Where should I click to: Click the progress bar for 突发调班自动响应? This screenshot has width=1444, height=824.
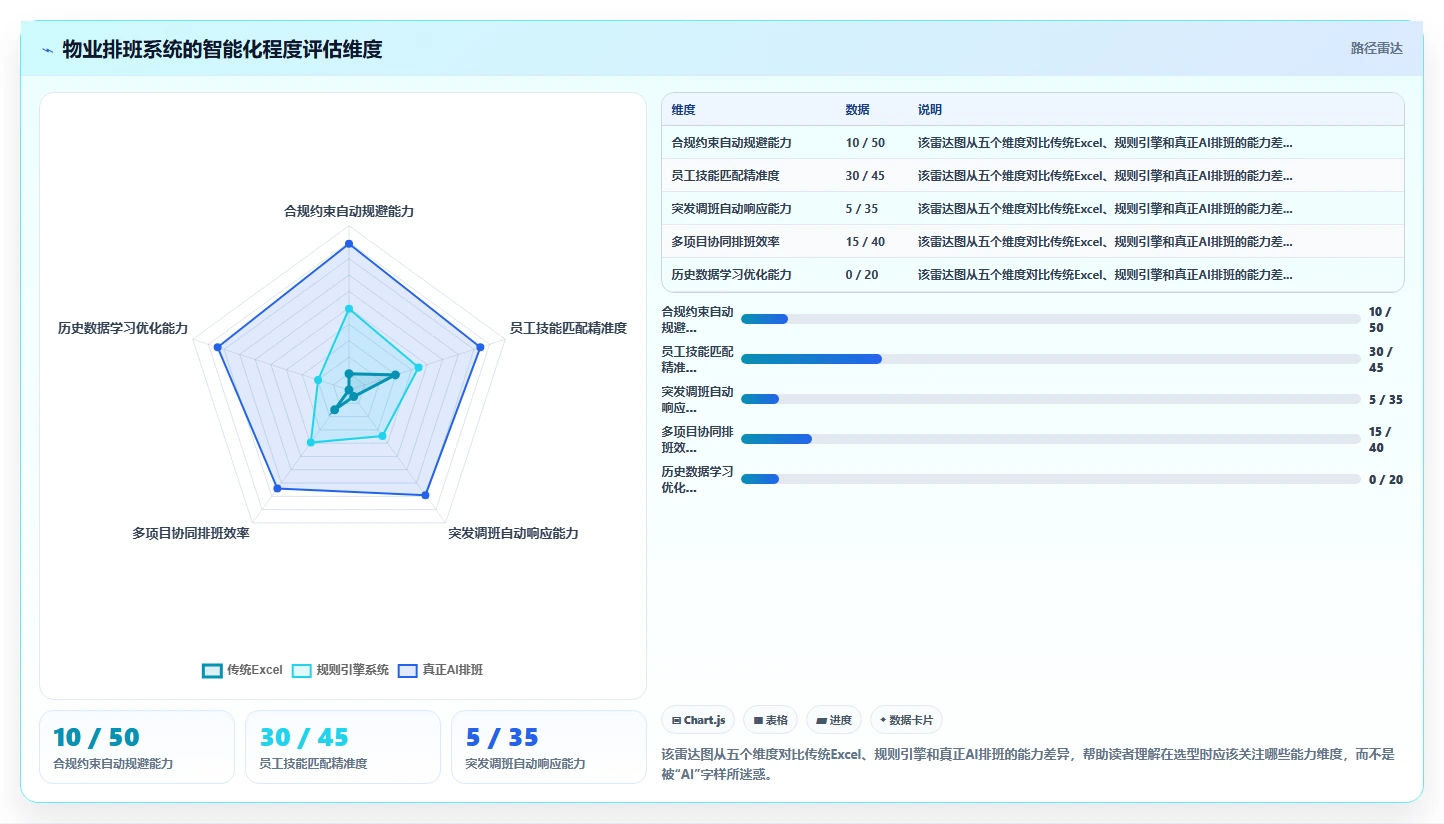pos(1051,399)
